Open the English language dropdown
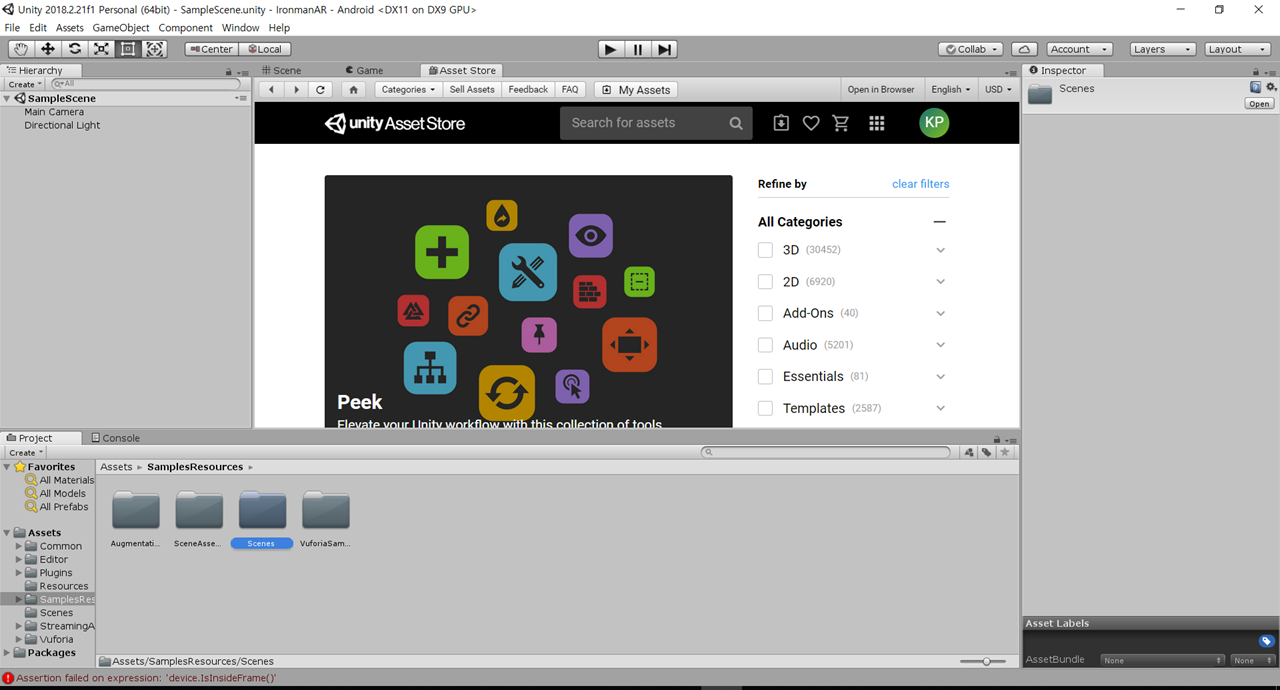The width and height of the screenshot is (1280, 690). pos(950,90)
